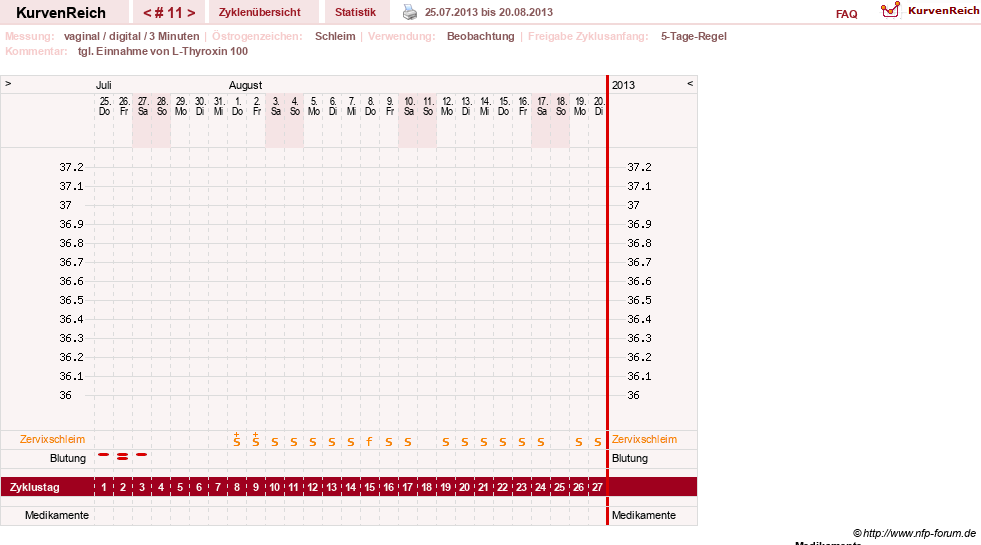Click the date header '3. Sa'
The image size is (981, 545).
[275, 106]
